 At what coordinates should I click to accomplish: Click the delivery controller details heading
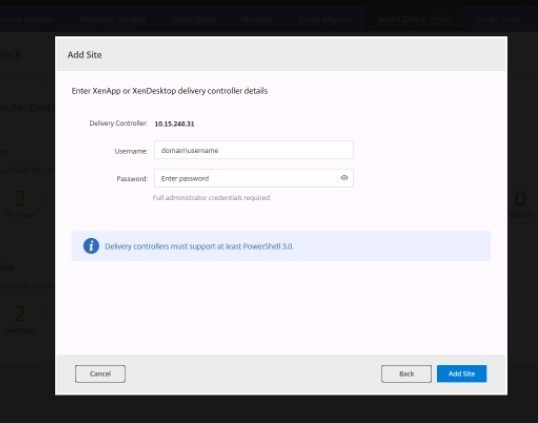click(x=169, y=91)
